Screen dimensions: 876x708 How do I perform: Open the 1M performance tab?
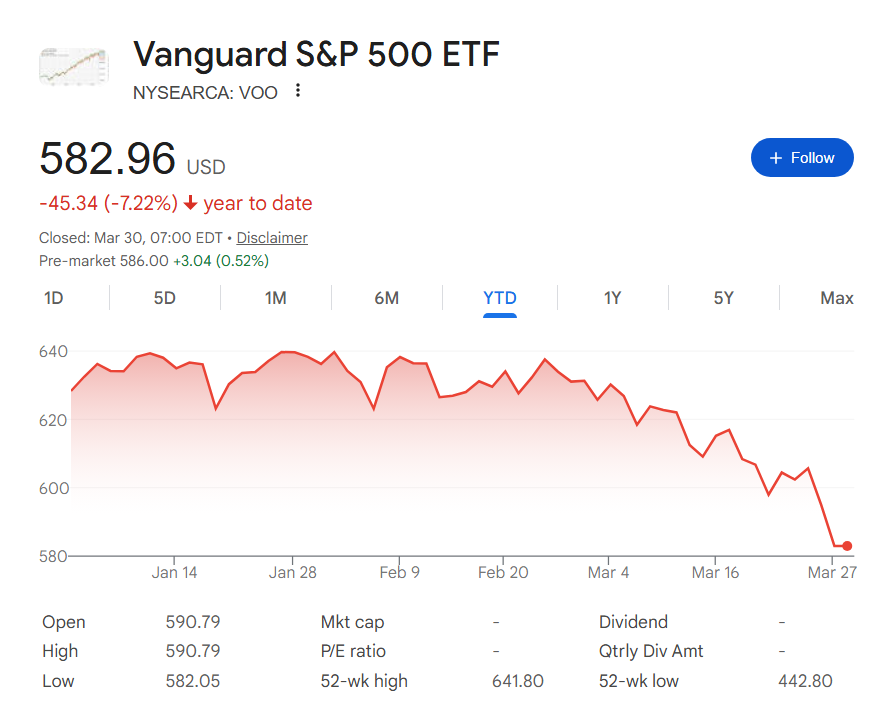point(274,298)
